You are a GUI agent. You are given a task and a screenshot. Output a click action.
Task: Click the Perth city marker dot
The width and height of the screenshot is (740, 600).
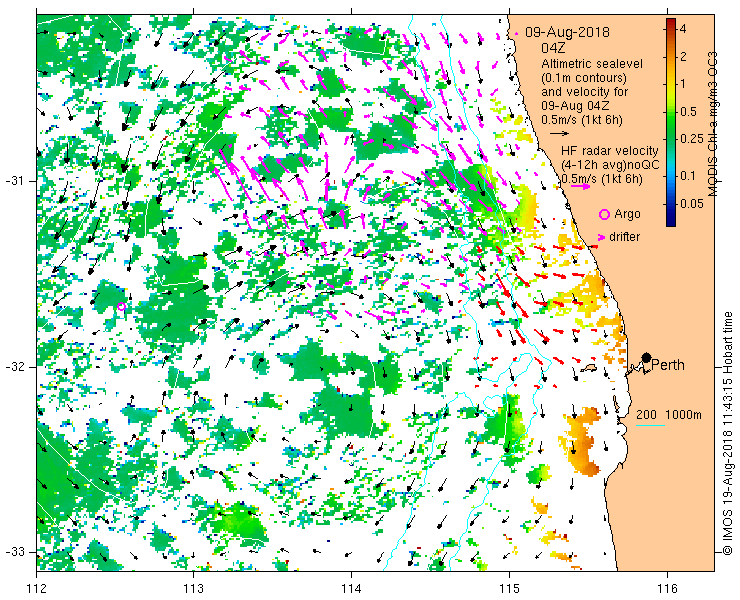(647, 357)
